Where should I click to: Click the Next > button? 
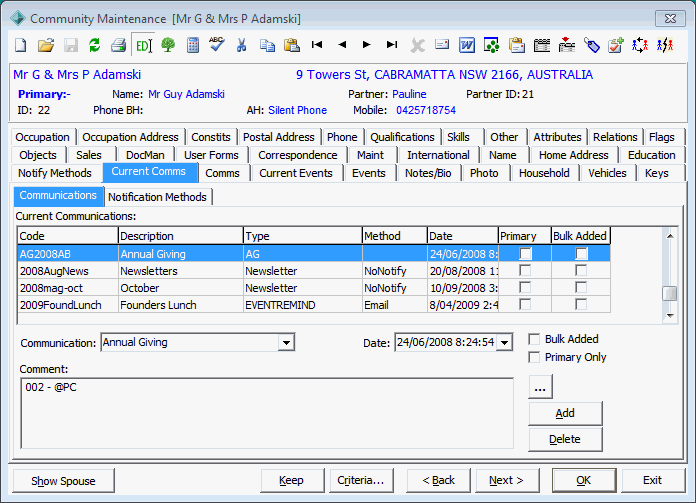pos(506,480)
